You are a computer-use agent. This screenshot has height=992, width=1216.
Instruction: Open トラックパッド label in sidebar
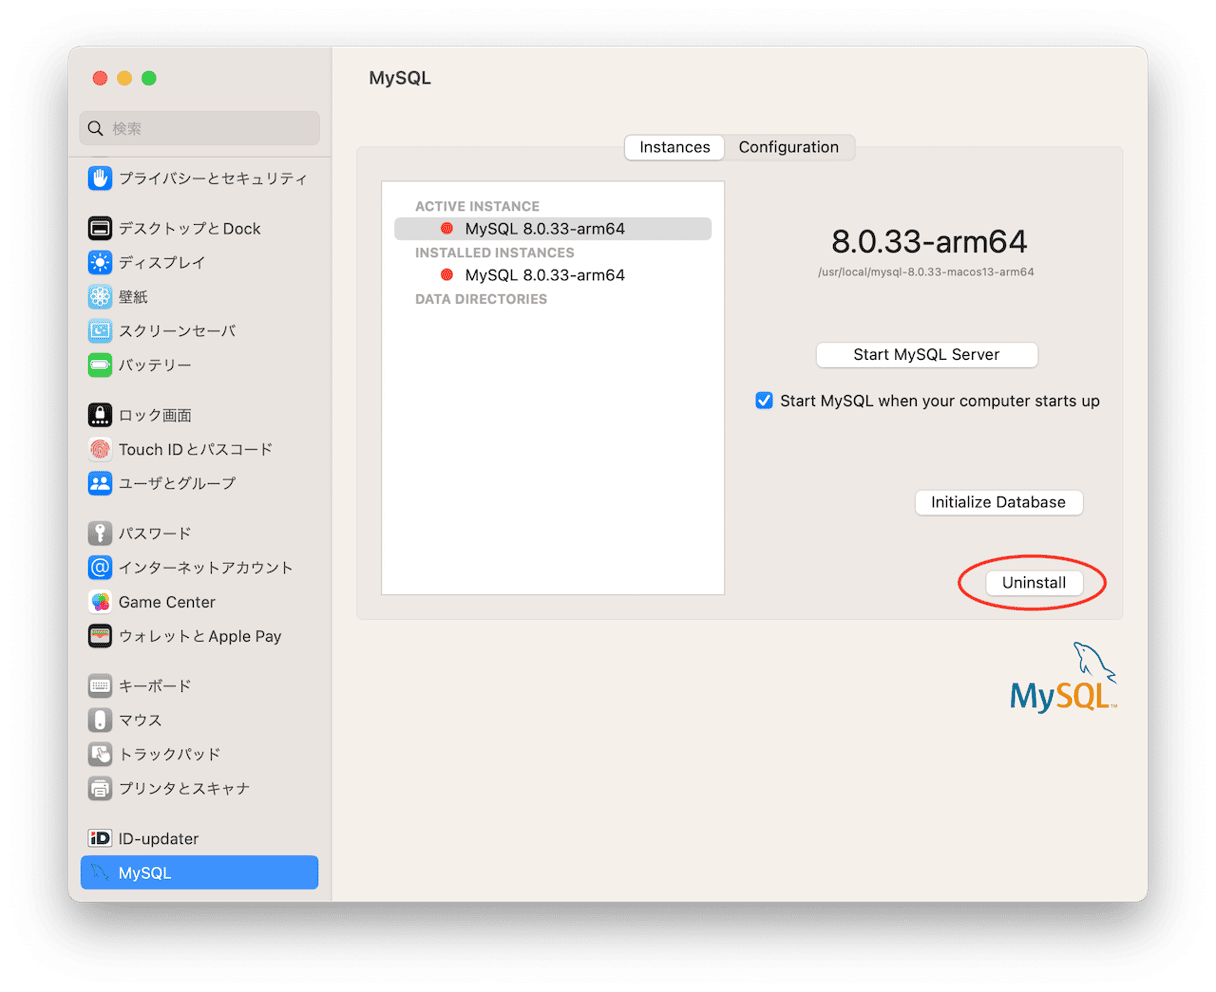(x=170, y=754)
